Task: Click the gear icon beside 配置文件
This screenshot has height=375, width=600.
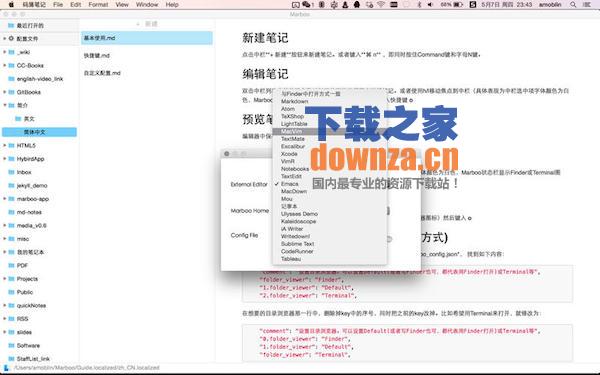Action: pos(11,39)
